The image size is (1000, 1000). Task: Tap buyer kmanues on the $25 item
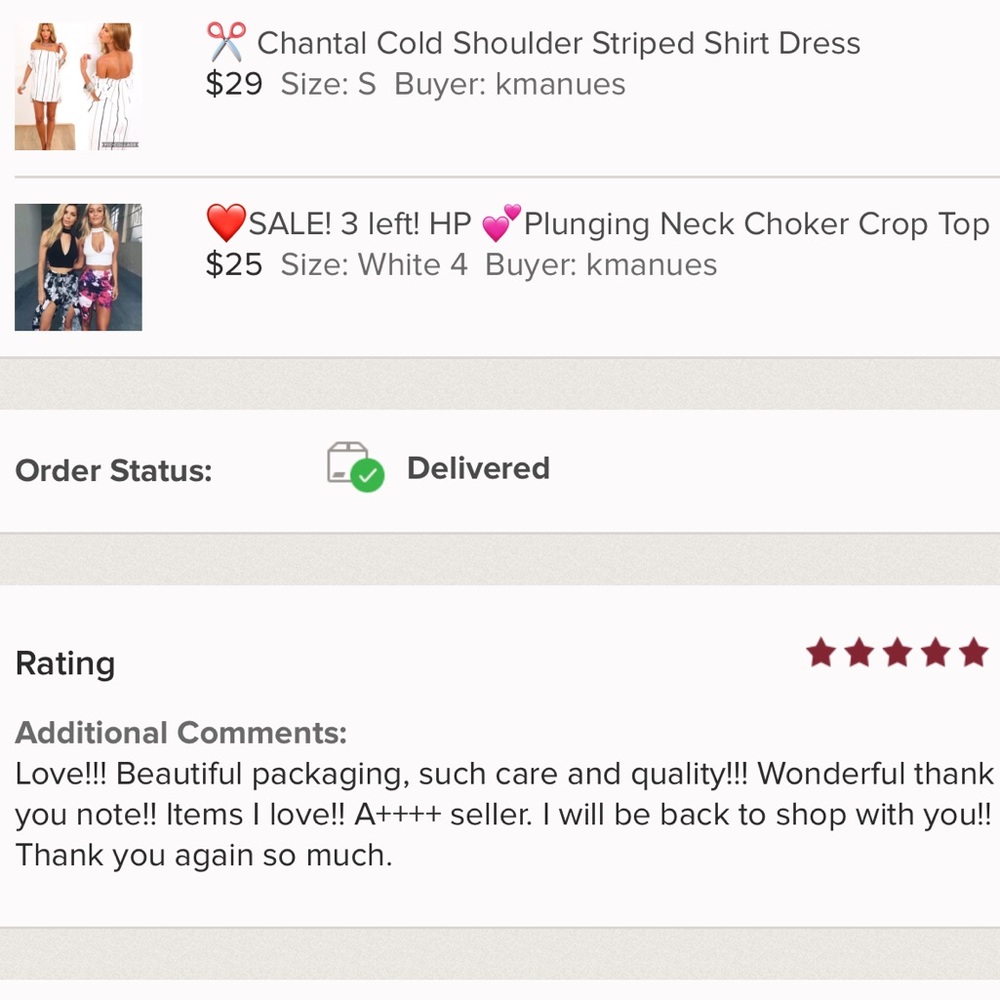point(651,265)
